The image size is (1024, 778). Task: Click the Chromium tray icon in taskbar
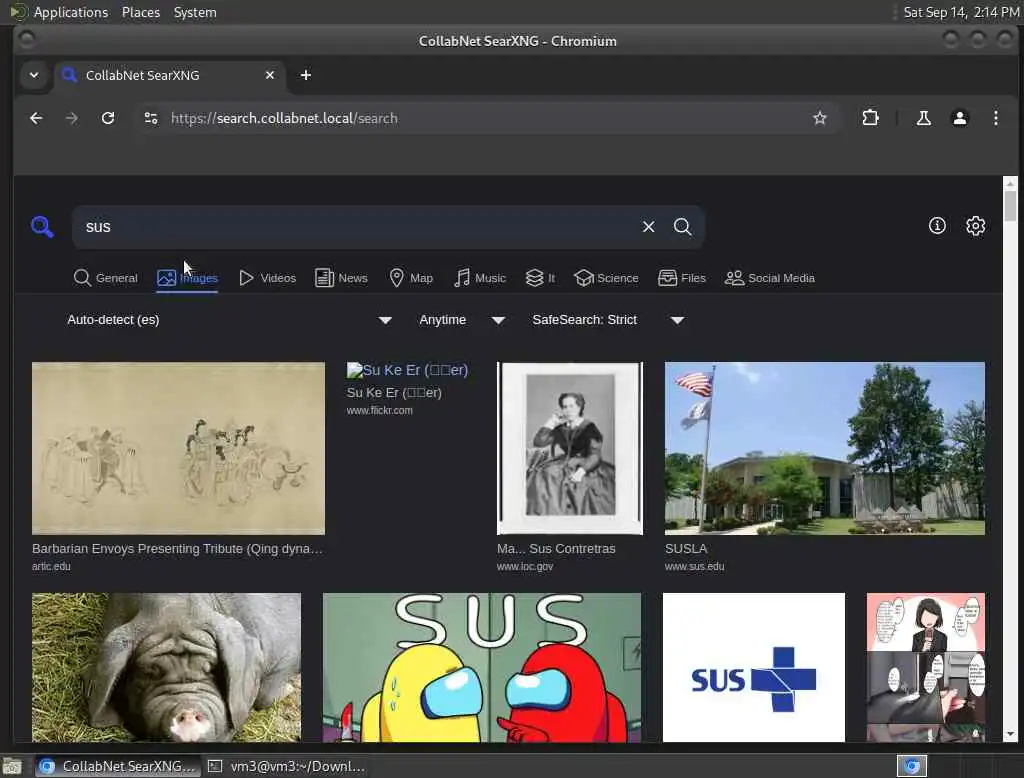[x=912, y=766]
